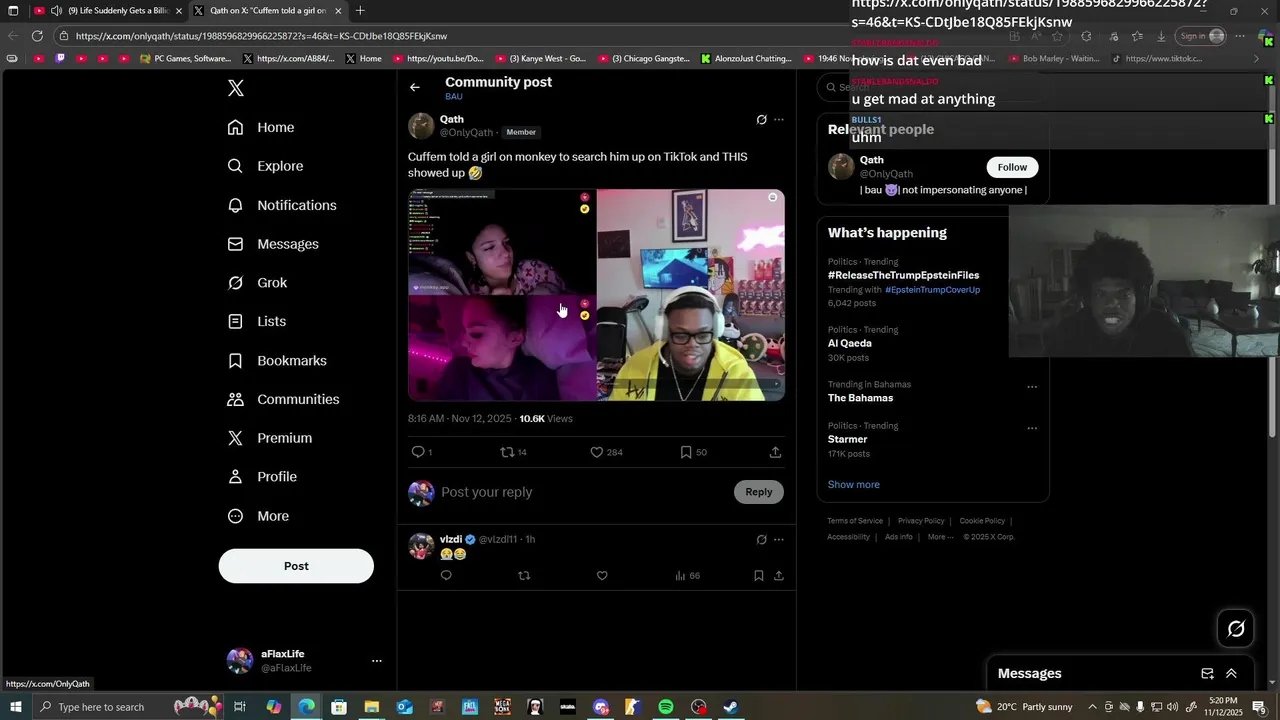This screenshot has height=720, width=1280.
Task: Click vlzdi's avatar in the reply
Action: (x=421, y=546)
